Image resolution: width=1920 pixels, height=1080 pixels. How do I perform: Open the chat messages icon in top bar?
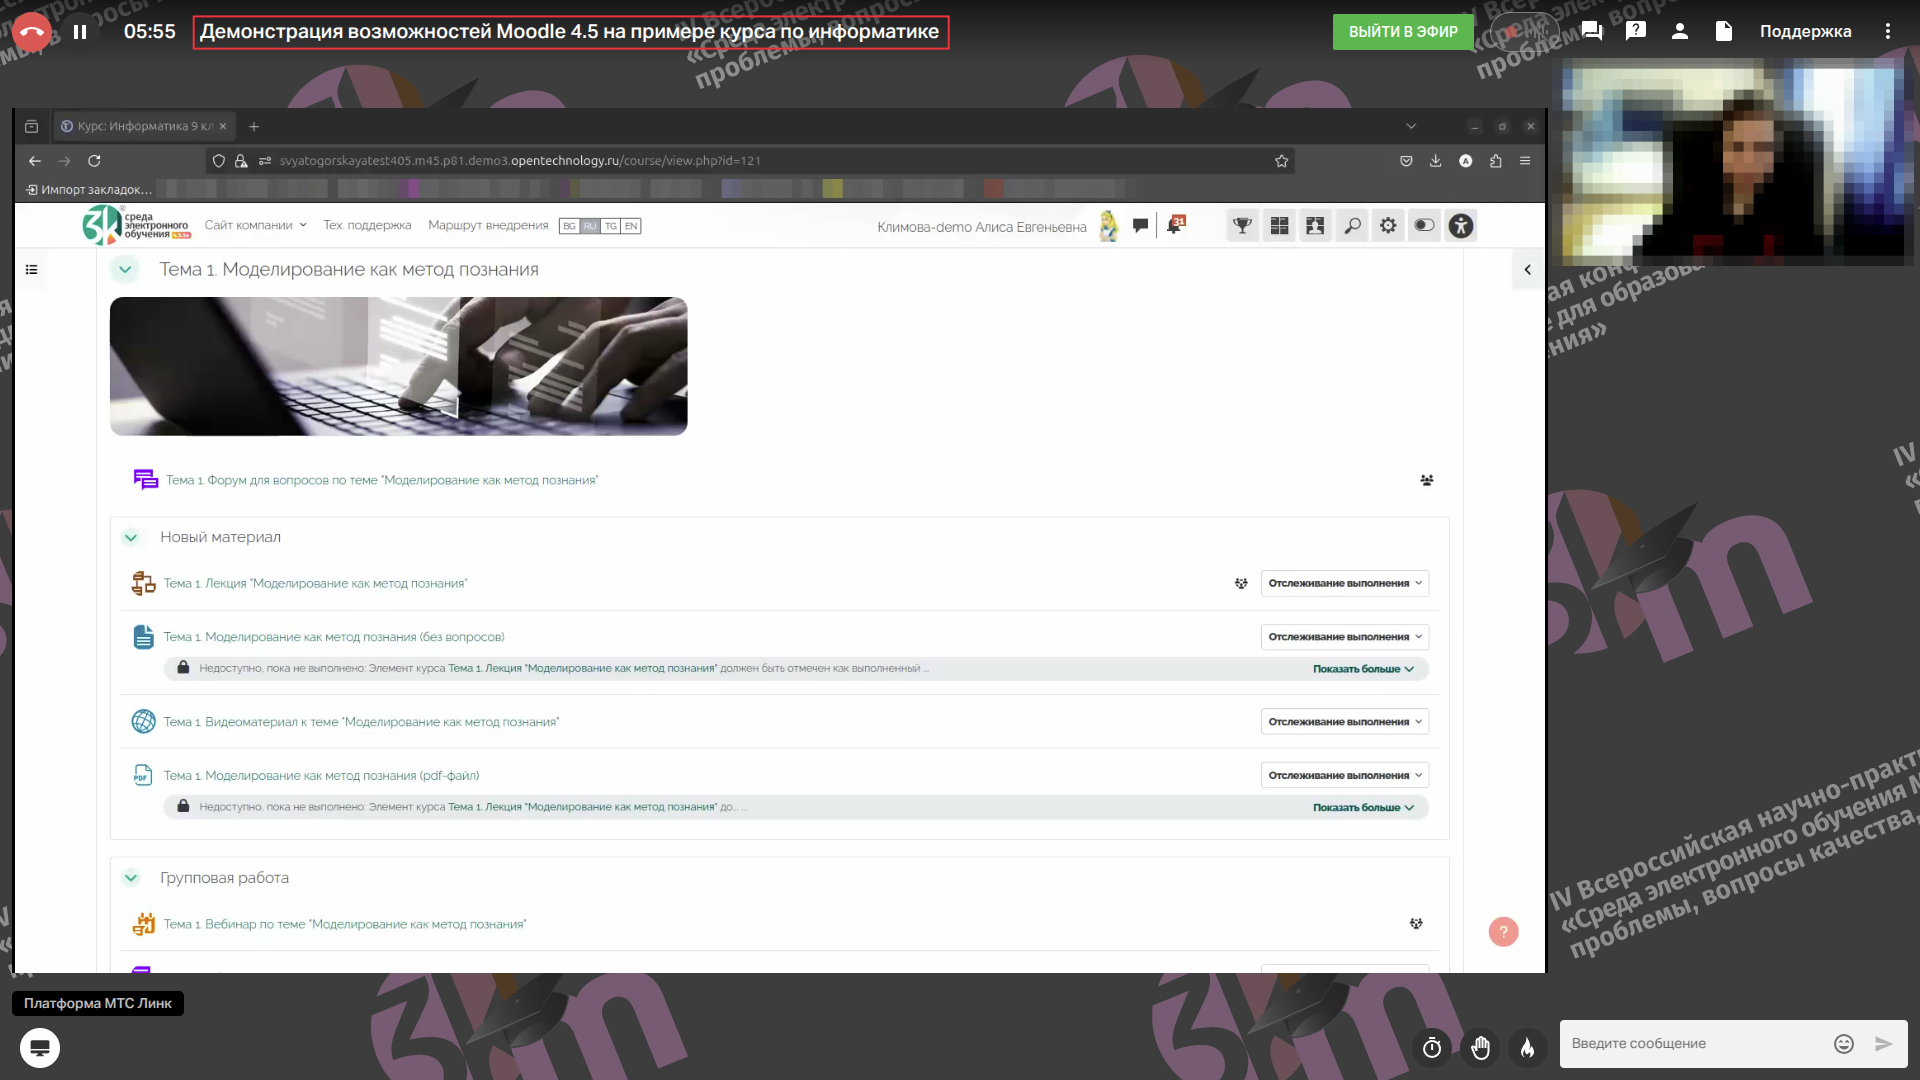click(1592, 32)
